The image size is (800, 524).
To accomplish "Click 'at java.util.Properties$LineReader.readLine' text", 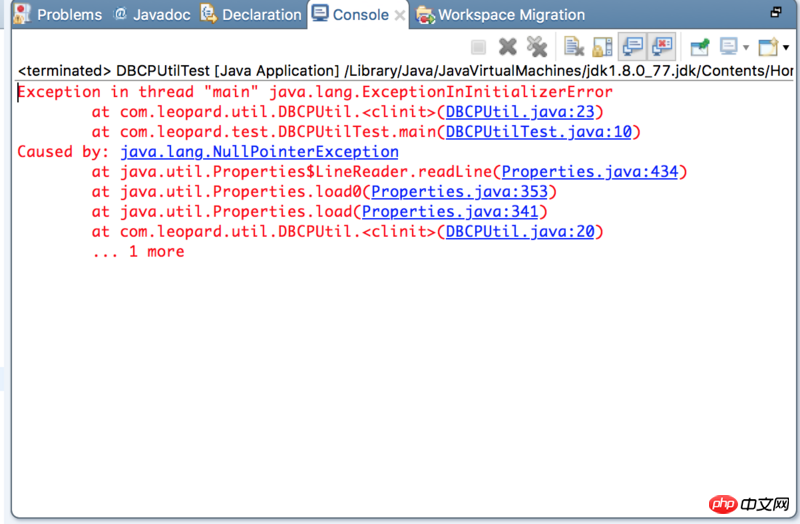I will pos(292,171).
